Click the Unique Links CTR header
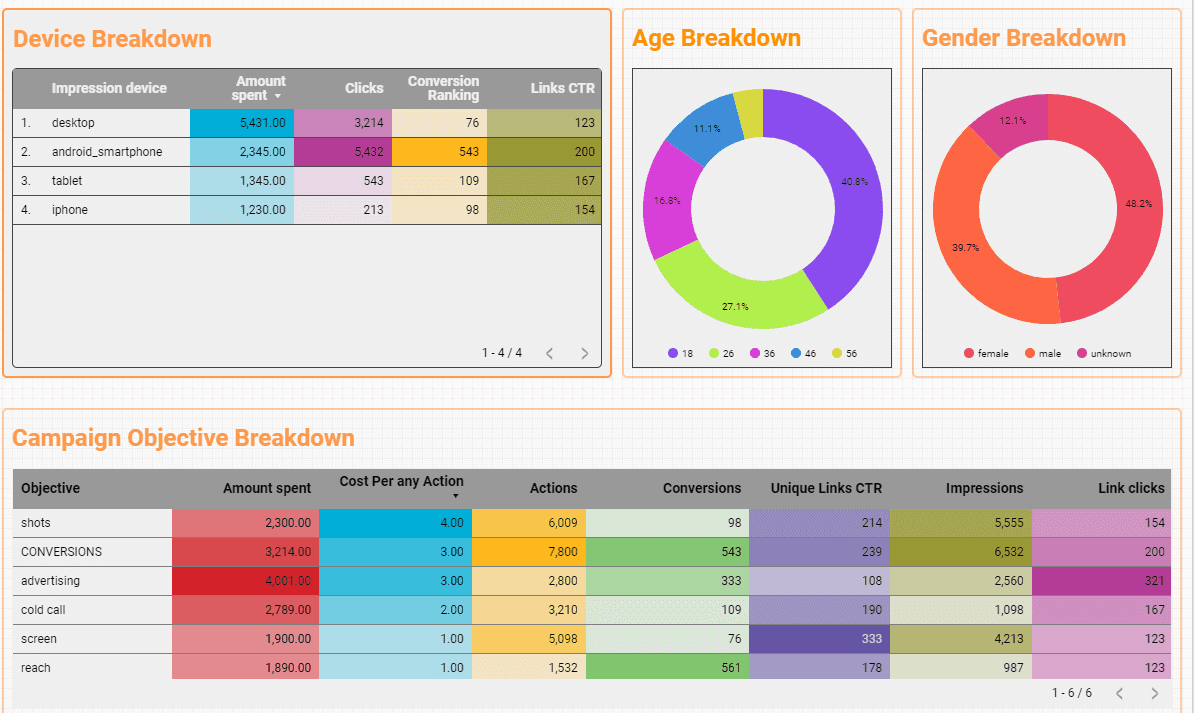This screenshot has height=713, width=1194. click(x=826, y=488)
